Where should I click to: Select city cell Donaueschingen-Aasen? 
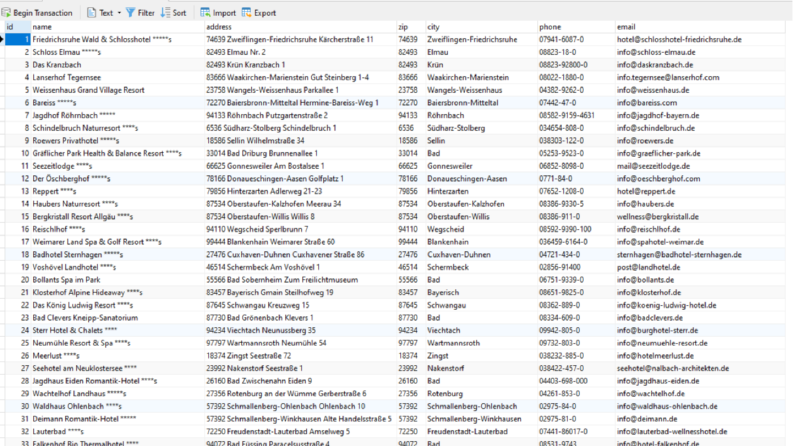(x=481, y=179)
